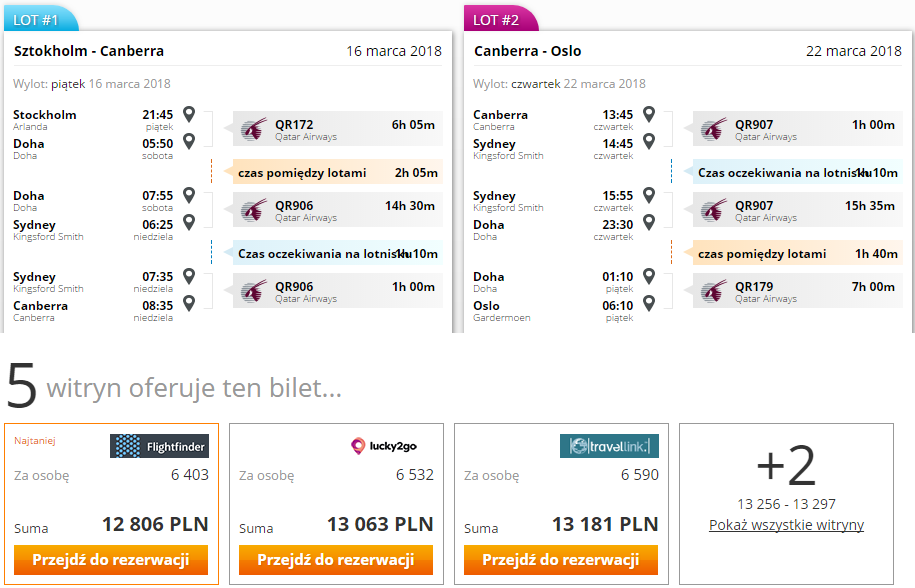
Task: Click the map pin next to Stockholm Arlanda departure
Action: (188, 114)
